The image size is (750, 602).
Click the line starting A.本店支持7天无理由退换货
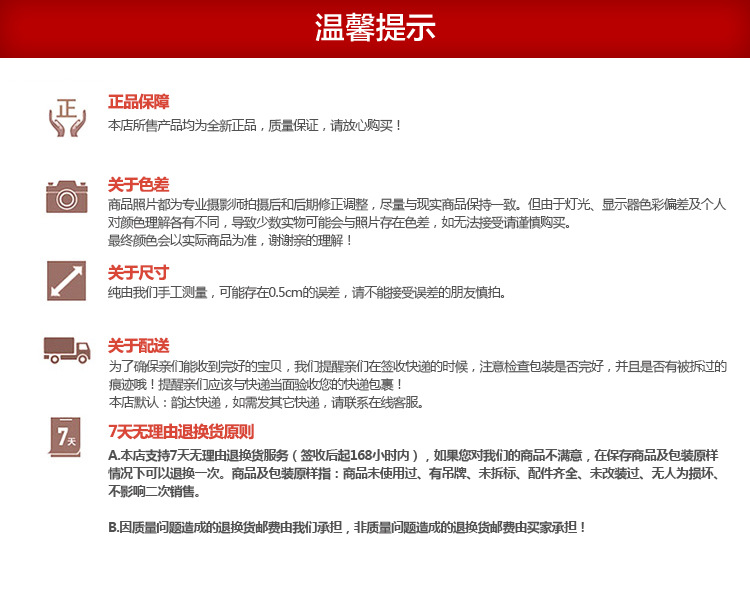[x=413, y=455]
